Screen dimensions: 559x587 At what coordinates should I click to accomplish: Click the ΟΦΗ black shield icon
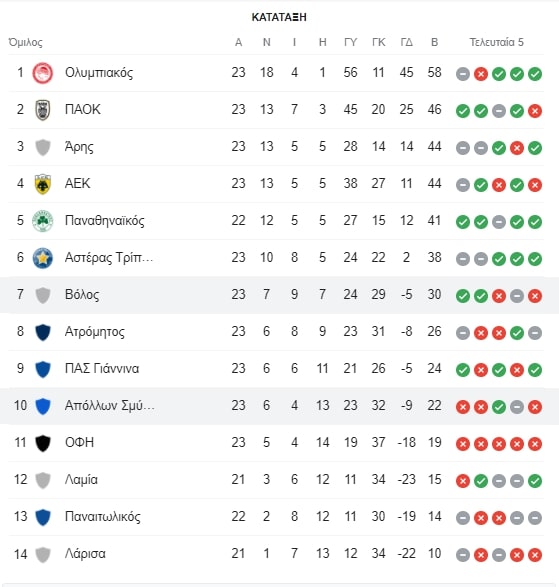(x=43, y=444)
